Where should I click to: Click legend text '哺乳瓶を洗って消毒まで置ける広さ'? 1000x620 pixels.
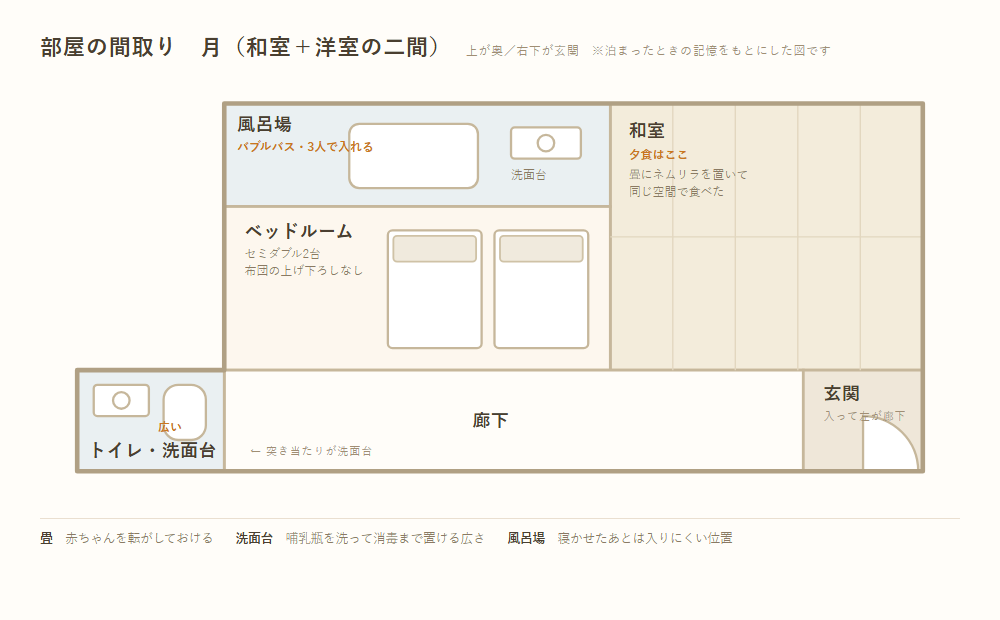point(385,538)
